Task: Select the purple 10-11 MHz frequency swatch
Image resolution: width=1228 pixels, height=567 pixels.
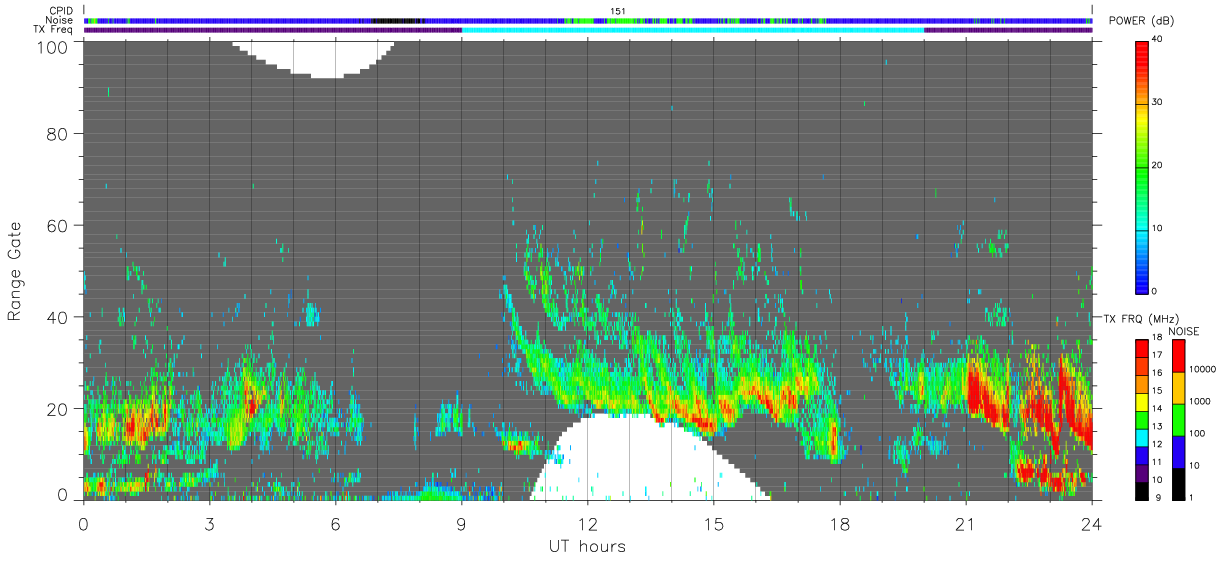Action: tap(1141, 472)
